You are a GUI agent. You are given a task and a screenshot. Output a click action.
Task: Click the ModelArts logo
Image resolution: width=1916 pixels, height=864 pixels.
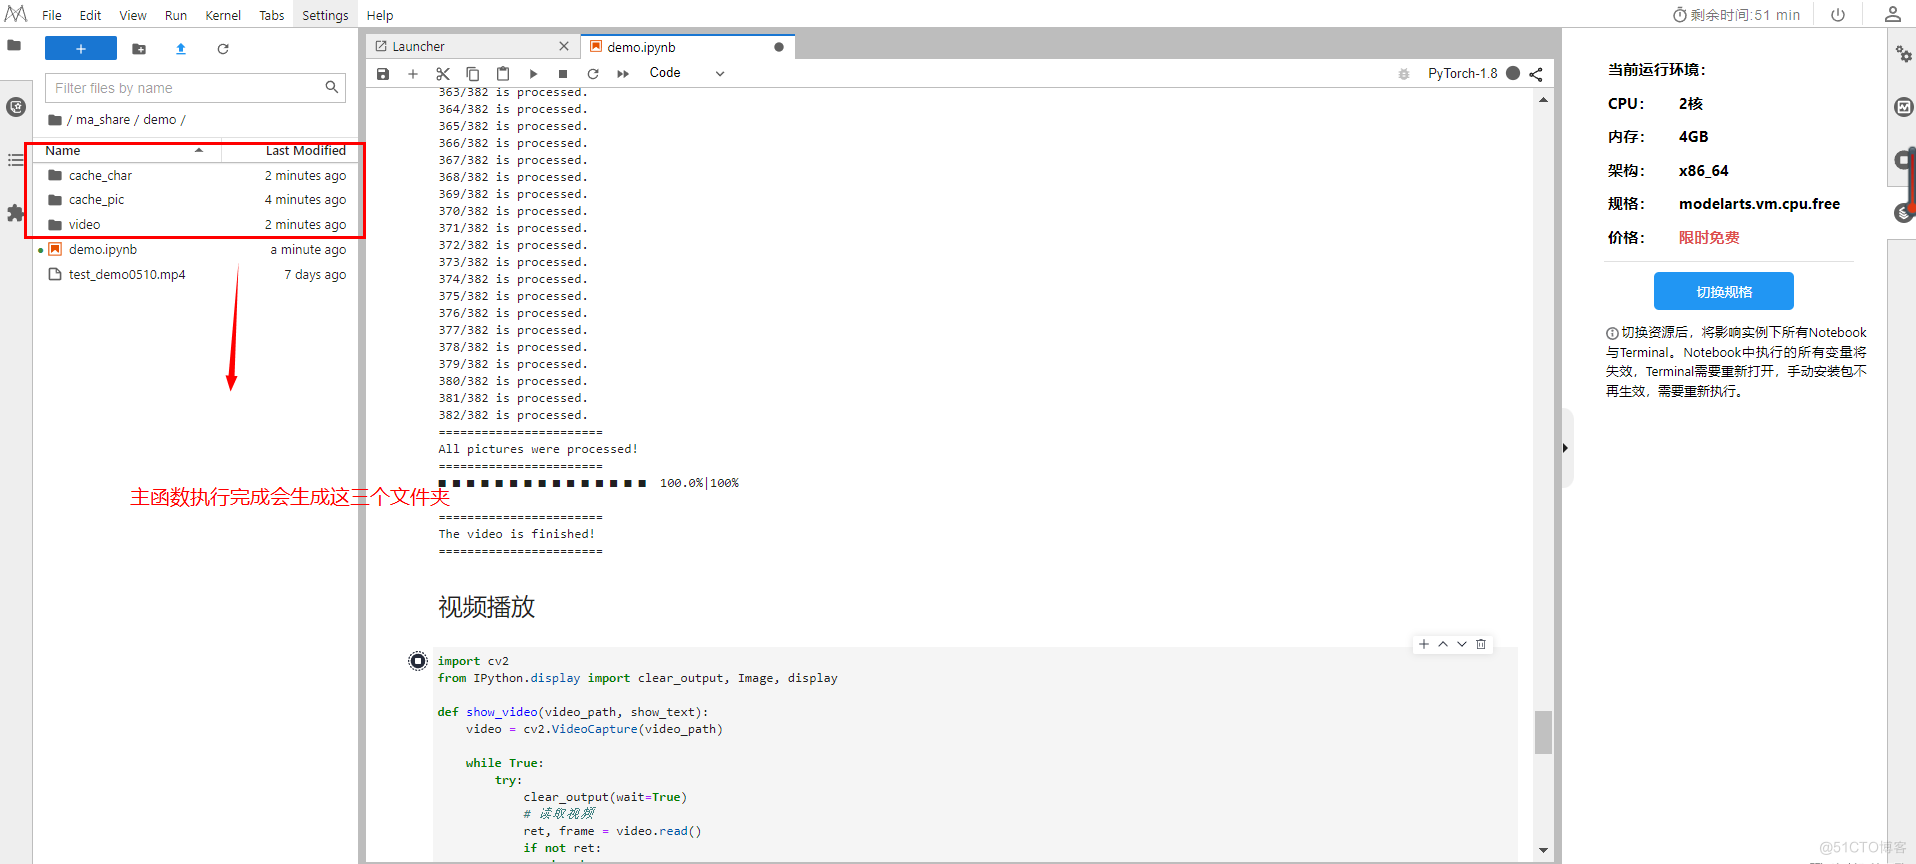click(16, 14)
